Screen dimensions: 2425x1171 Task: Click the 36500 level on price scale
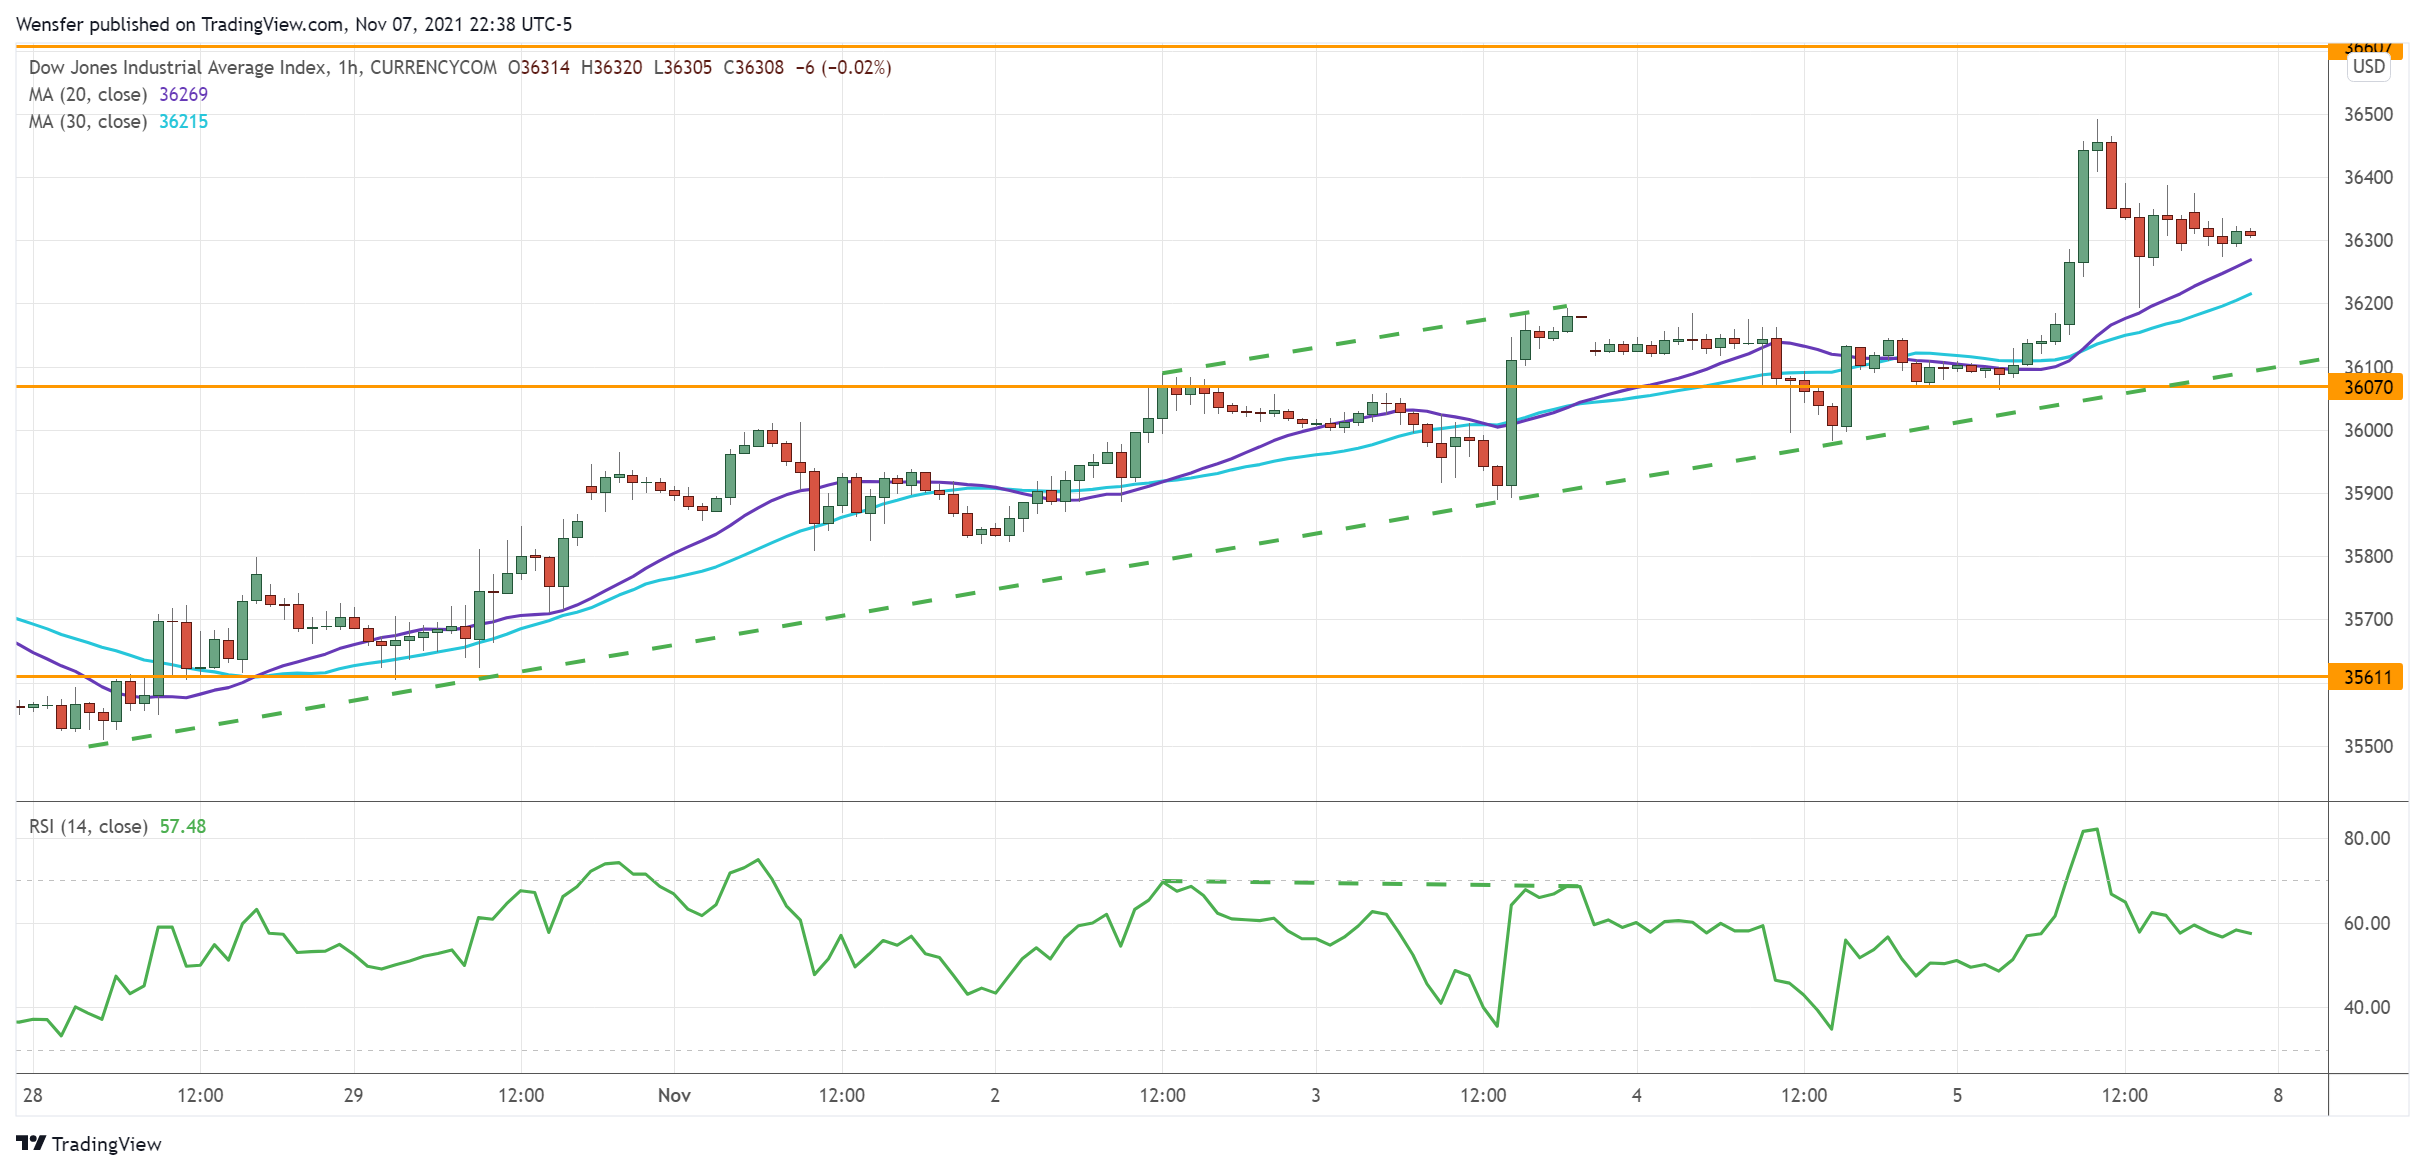click(x=2368, y=114)
